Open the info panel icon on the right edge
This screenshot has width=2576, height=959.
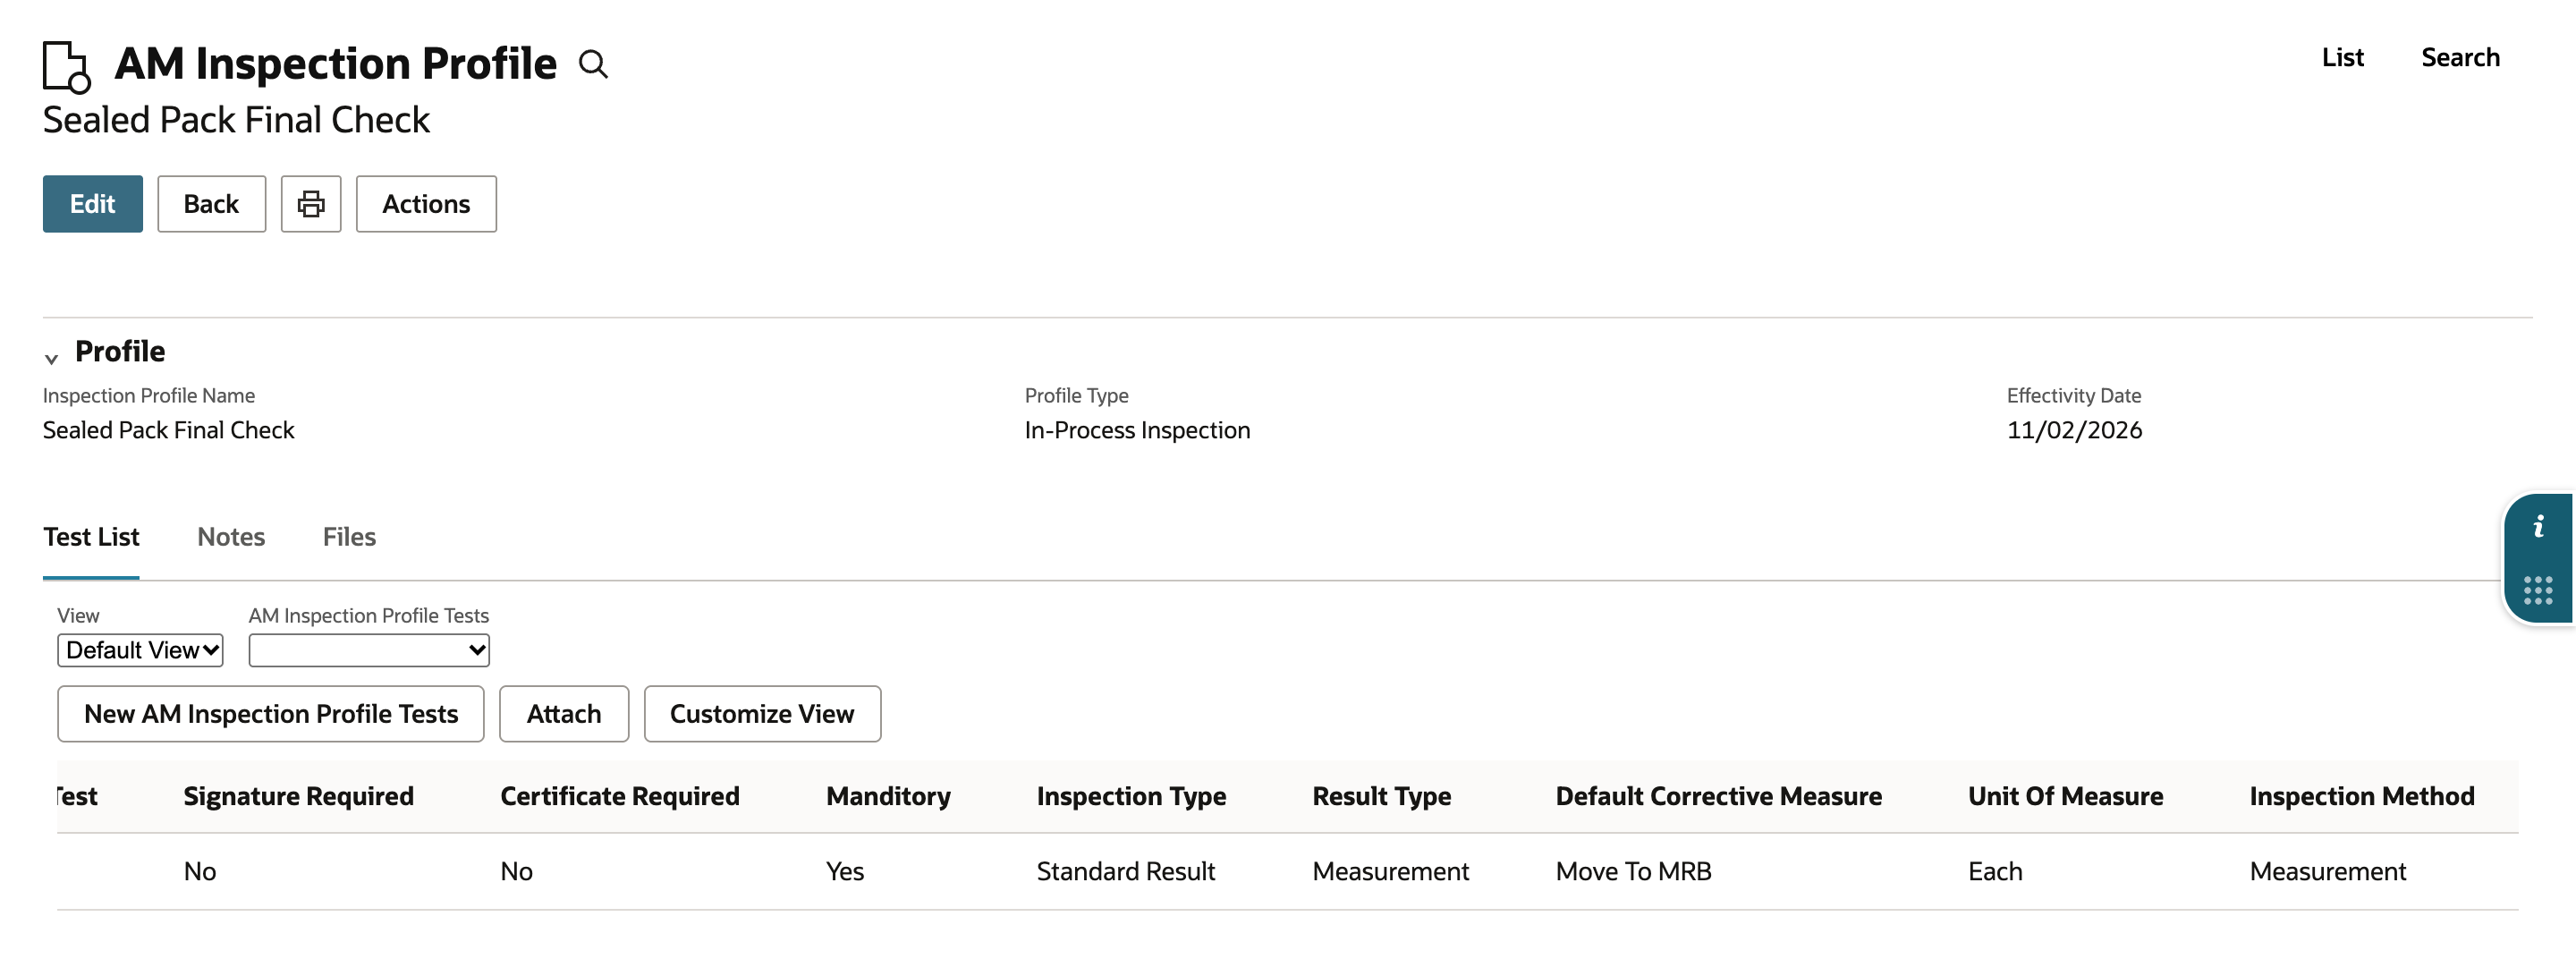[2538, 527]
